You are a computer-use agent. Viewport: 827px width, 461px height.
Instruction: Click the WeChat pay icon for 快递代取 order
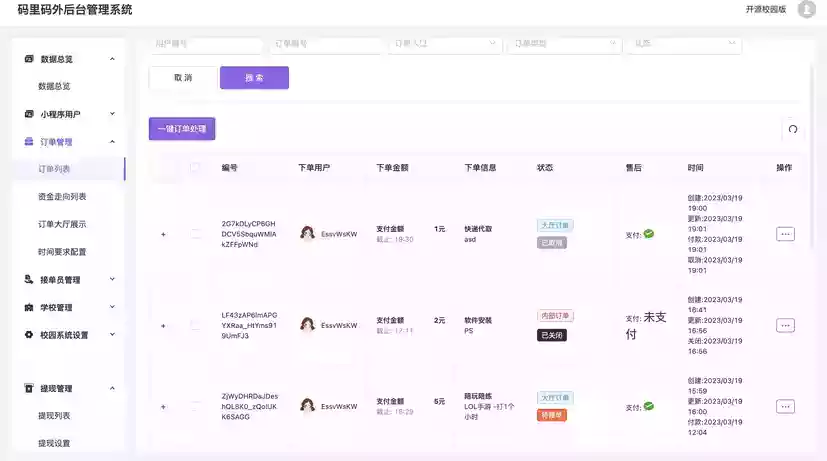649,234
